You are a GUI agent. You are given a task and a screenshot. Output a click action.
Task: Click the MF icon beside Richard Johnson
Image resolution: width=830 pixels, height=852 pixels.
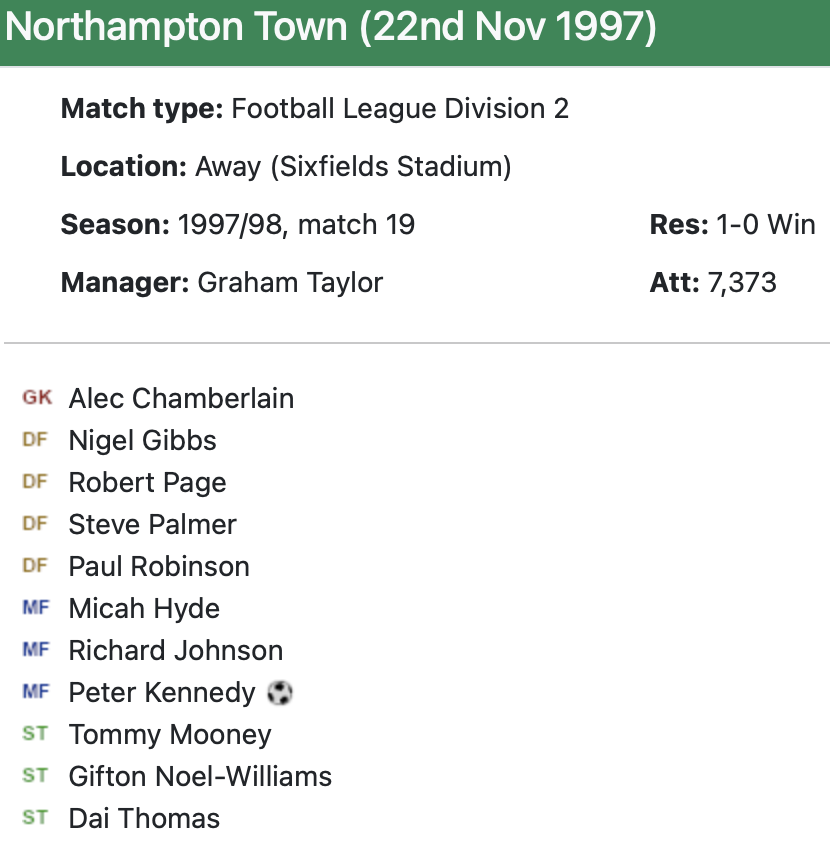point(35,650)
